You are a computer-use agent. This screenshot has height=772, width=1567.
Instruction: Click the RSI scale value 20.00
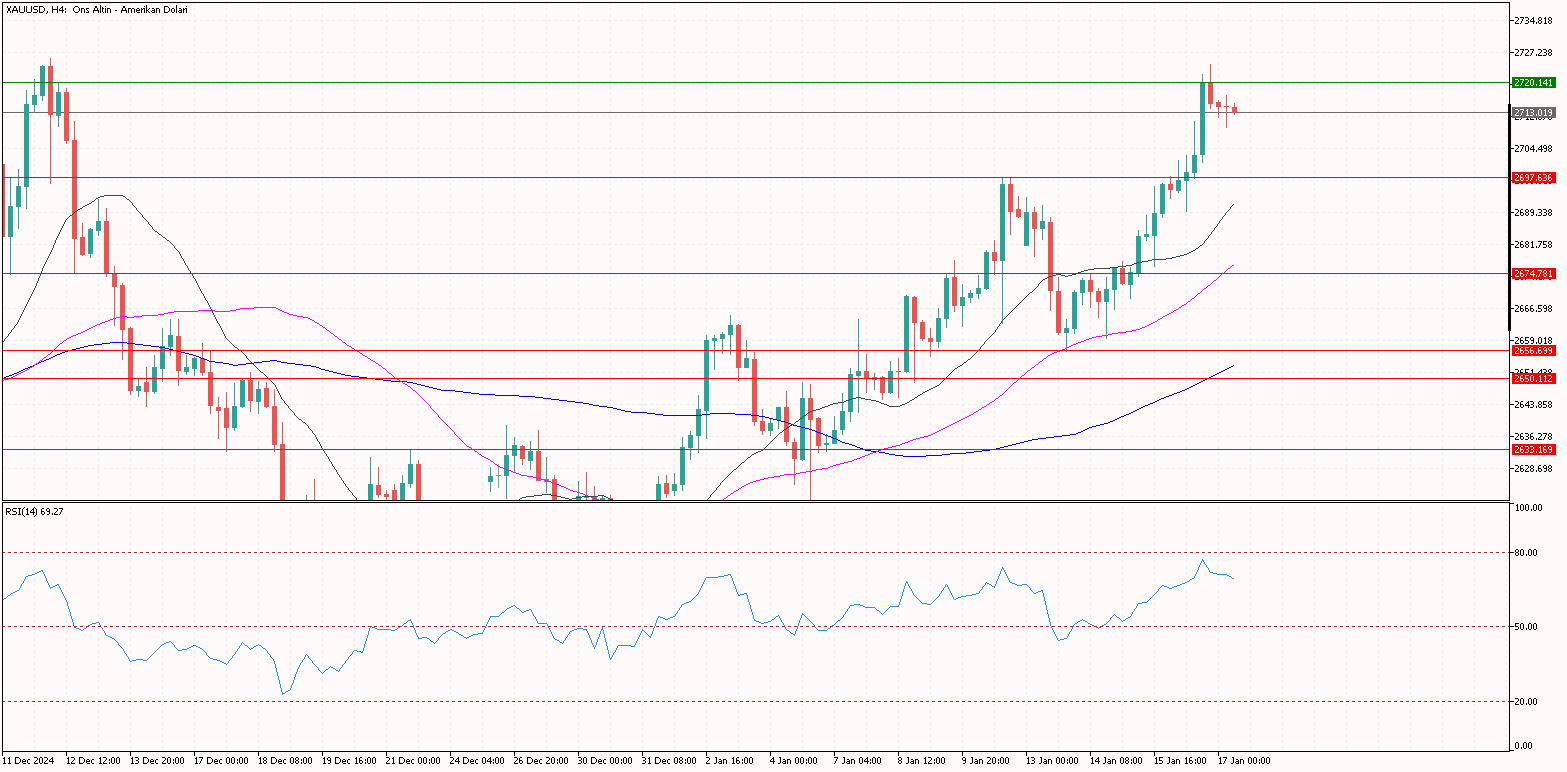pyautogui.click(x=1527, y=702)
